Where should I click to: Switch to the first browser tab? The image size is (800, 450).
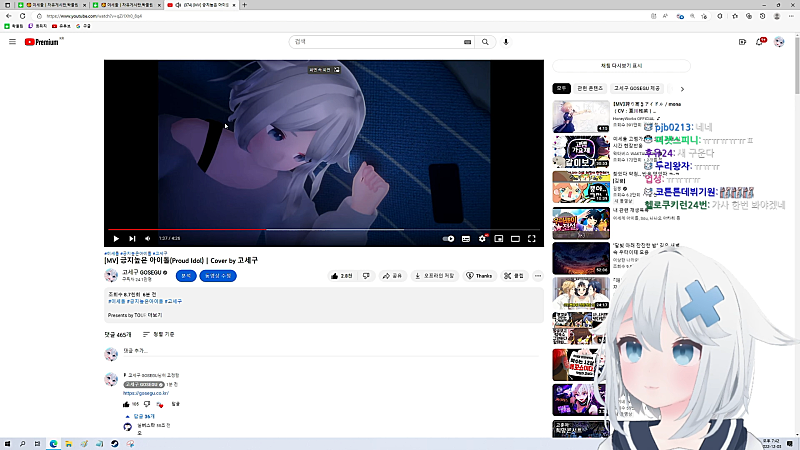(x=51, y=5)
